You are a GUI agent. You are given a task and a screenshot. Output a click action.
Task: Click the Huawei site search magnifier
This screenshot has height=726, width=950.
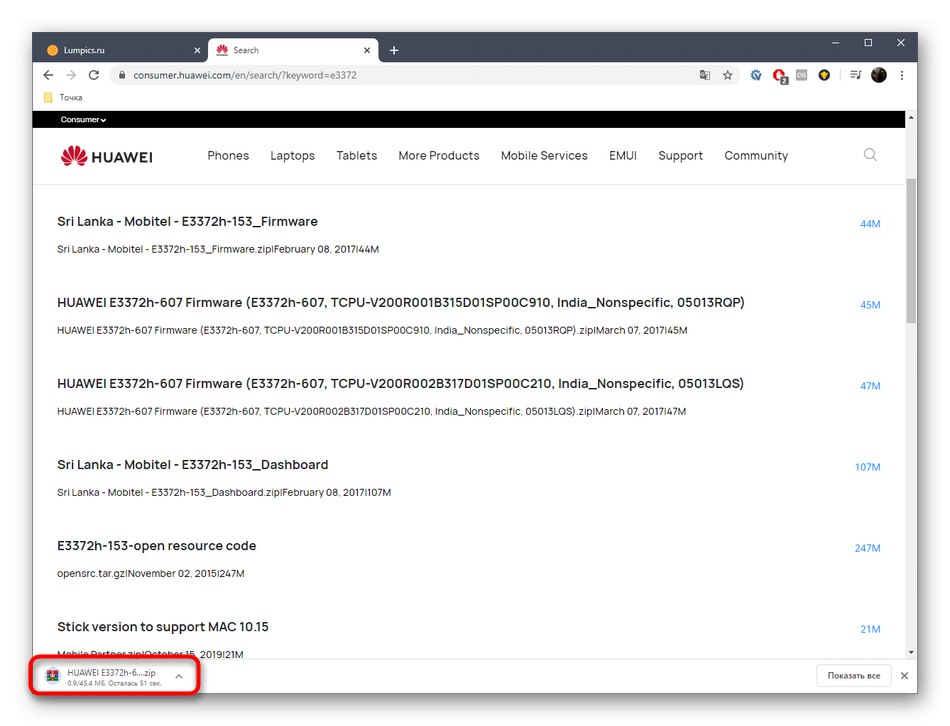click(870, 155)
